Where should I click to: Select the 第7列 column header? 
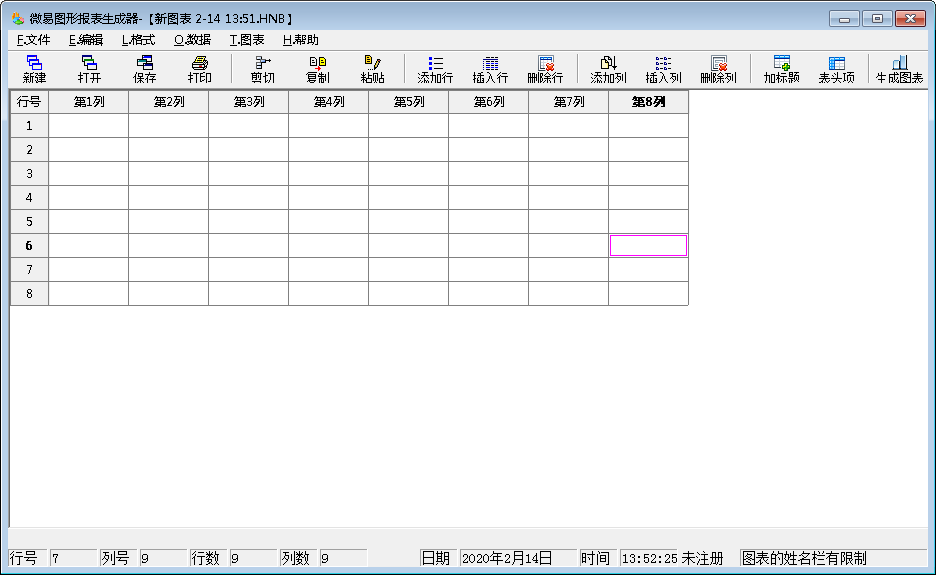[x=568, y=102]
